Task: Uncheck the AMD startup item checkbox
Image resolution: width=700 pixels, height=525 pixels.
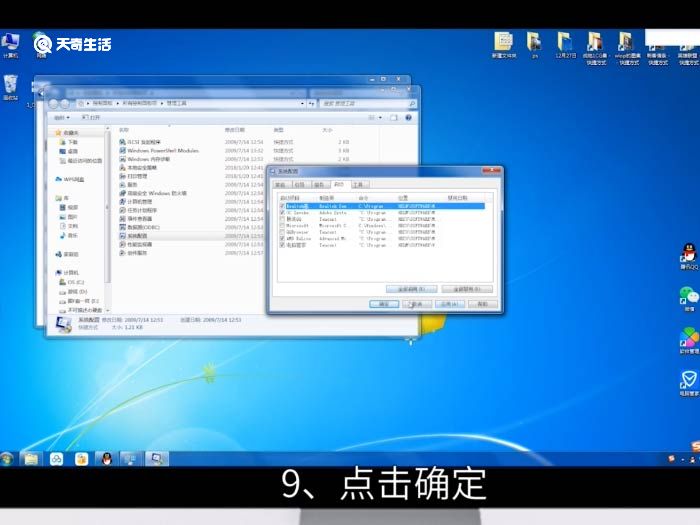Action: [282, 239]
